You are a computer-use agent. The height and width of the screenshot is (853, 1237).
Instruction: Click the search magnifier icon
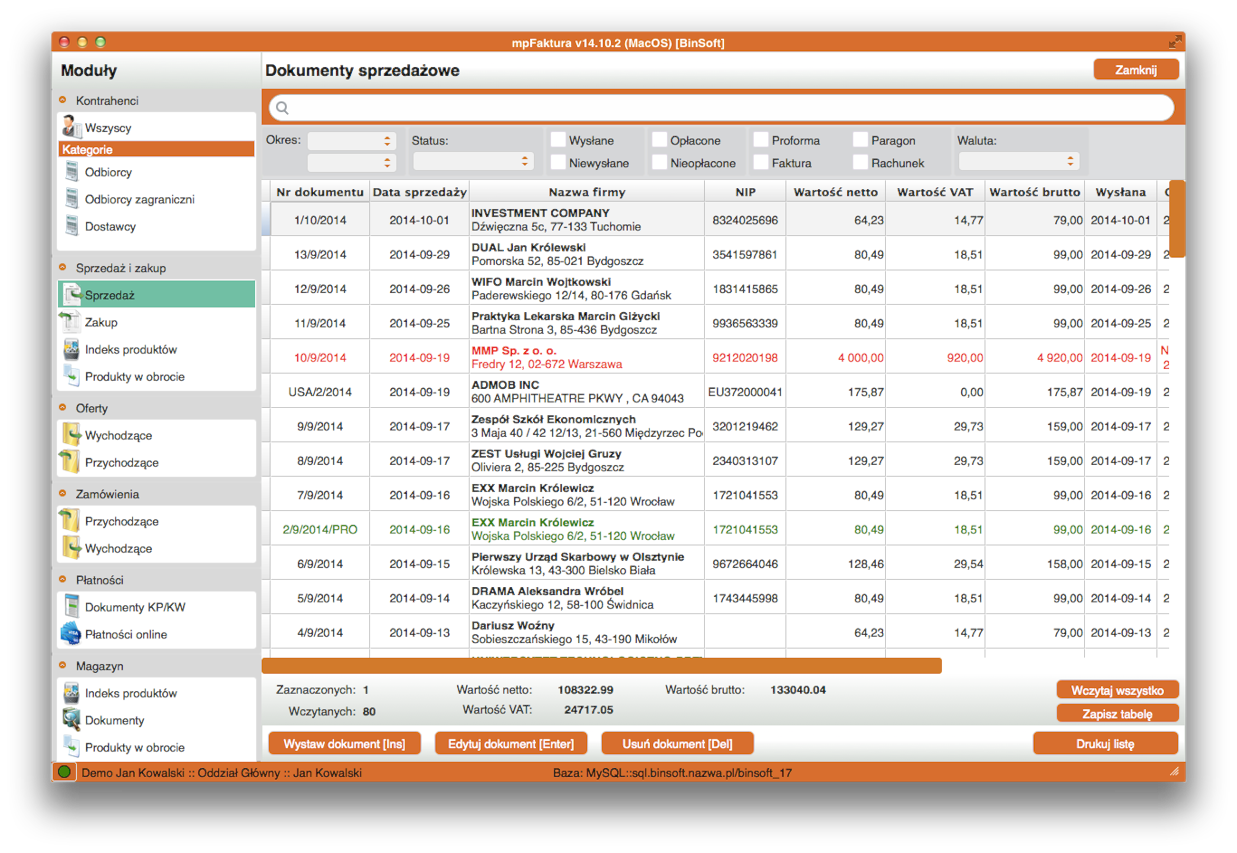tap(282, 108)
